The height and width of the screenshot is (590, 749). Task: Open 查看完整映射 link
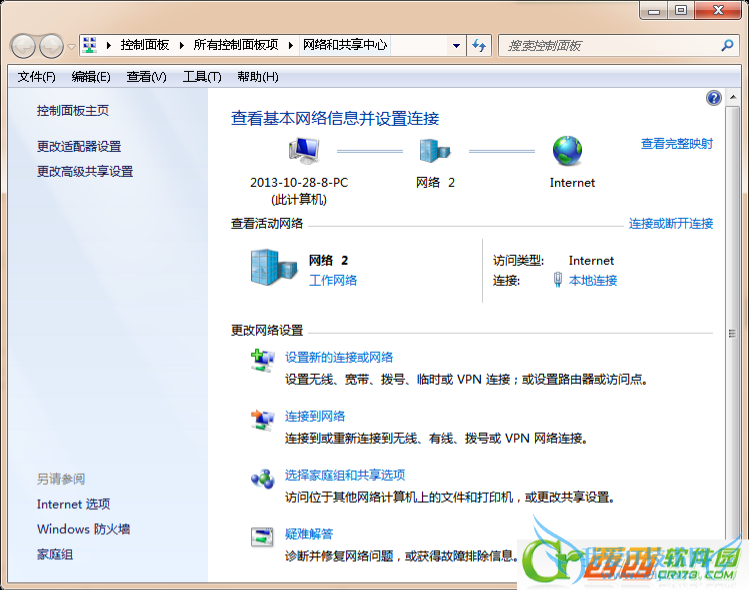[676, 144]
